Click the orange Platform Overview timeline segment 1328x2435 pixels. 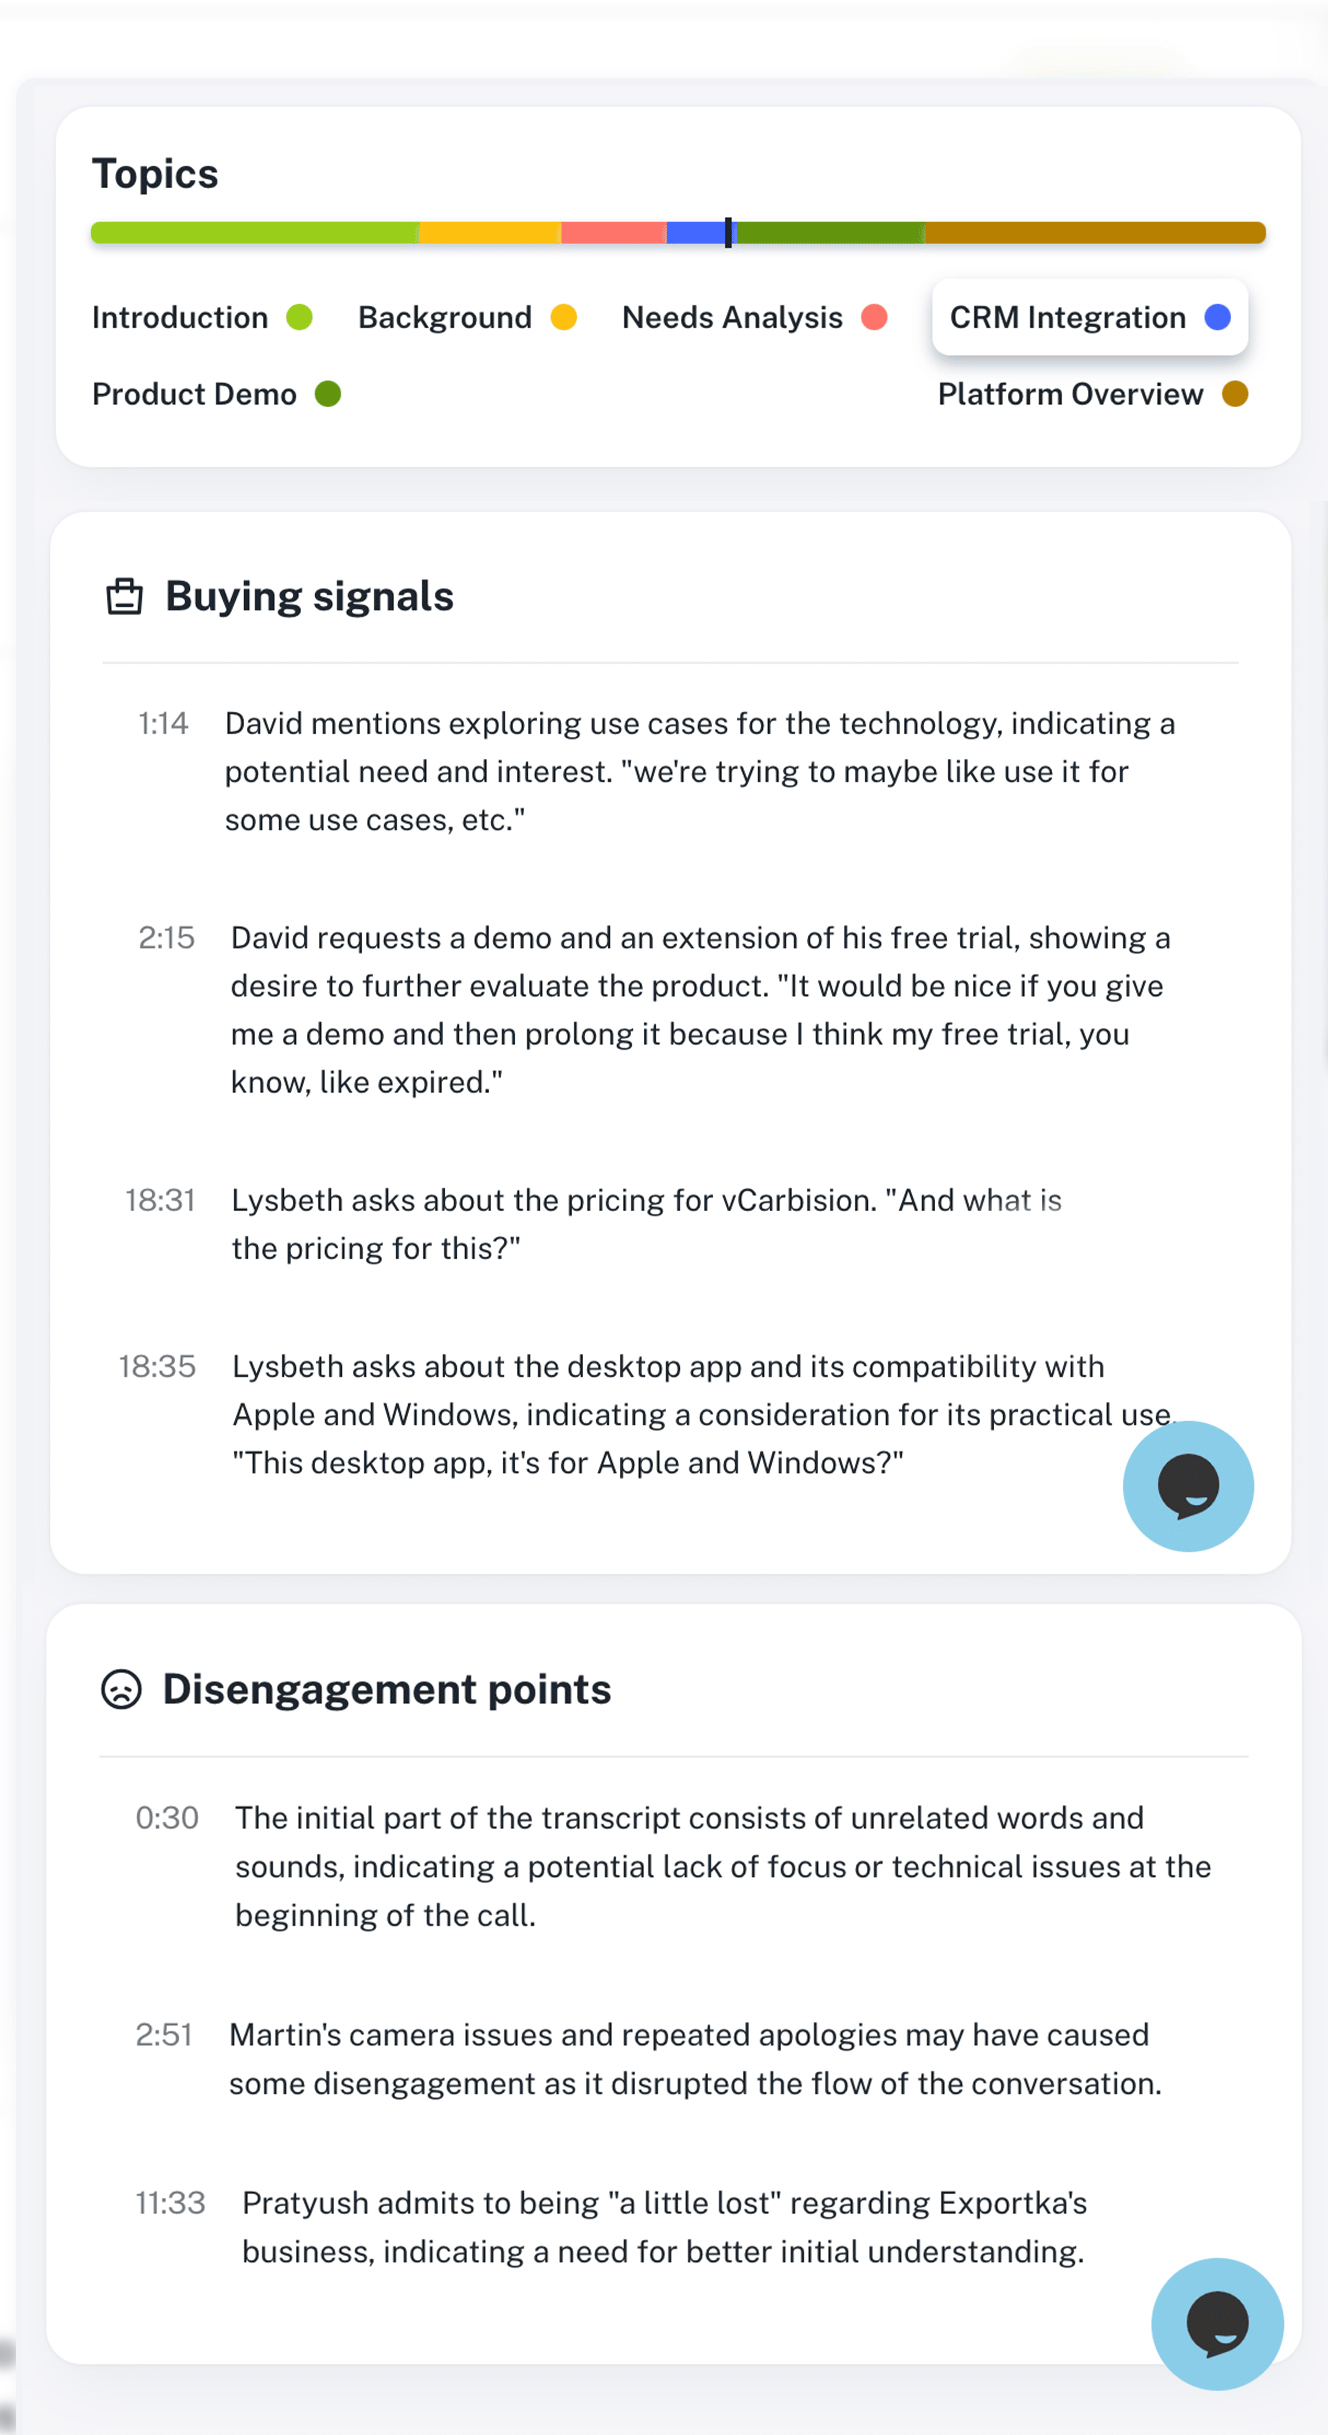1095,233
